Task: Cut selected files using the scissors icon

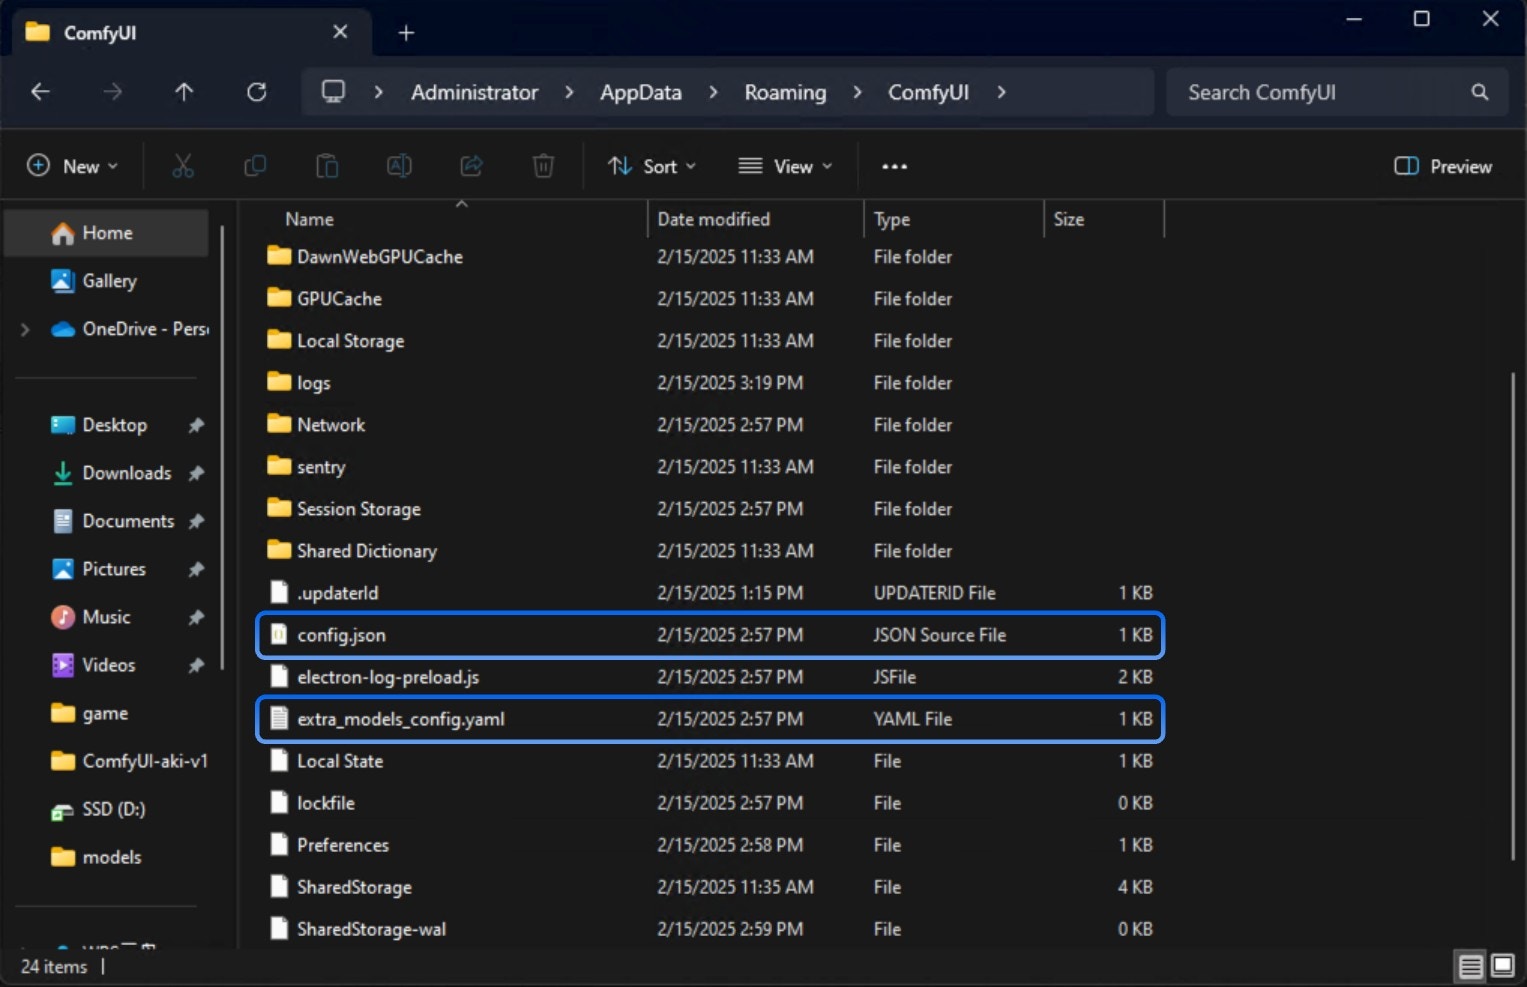Action: [x=183, y=166]
